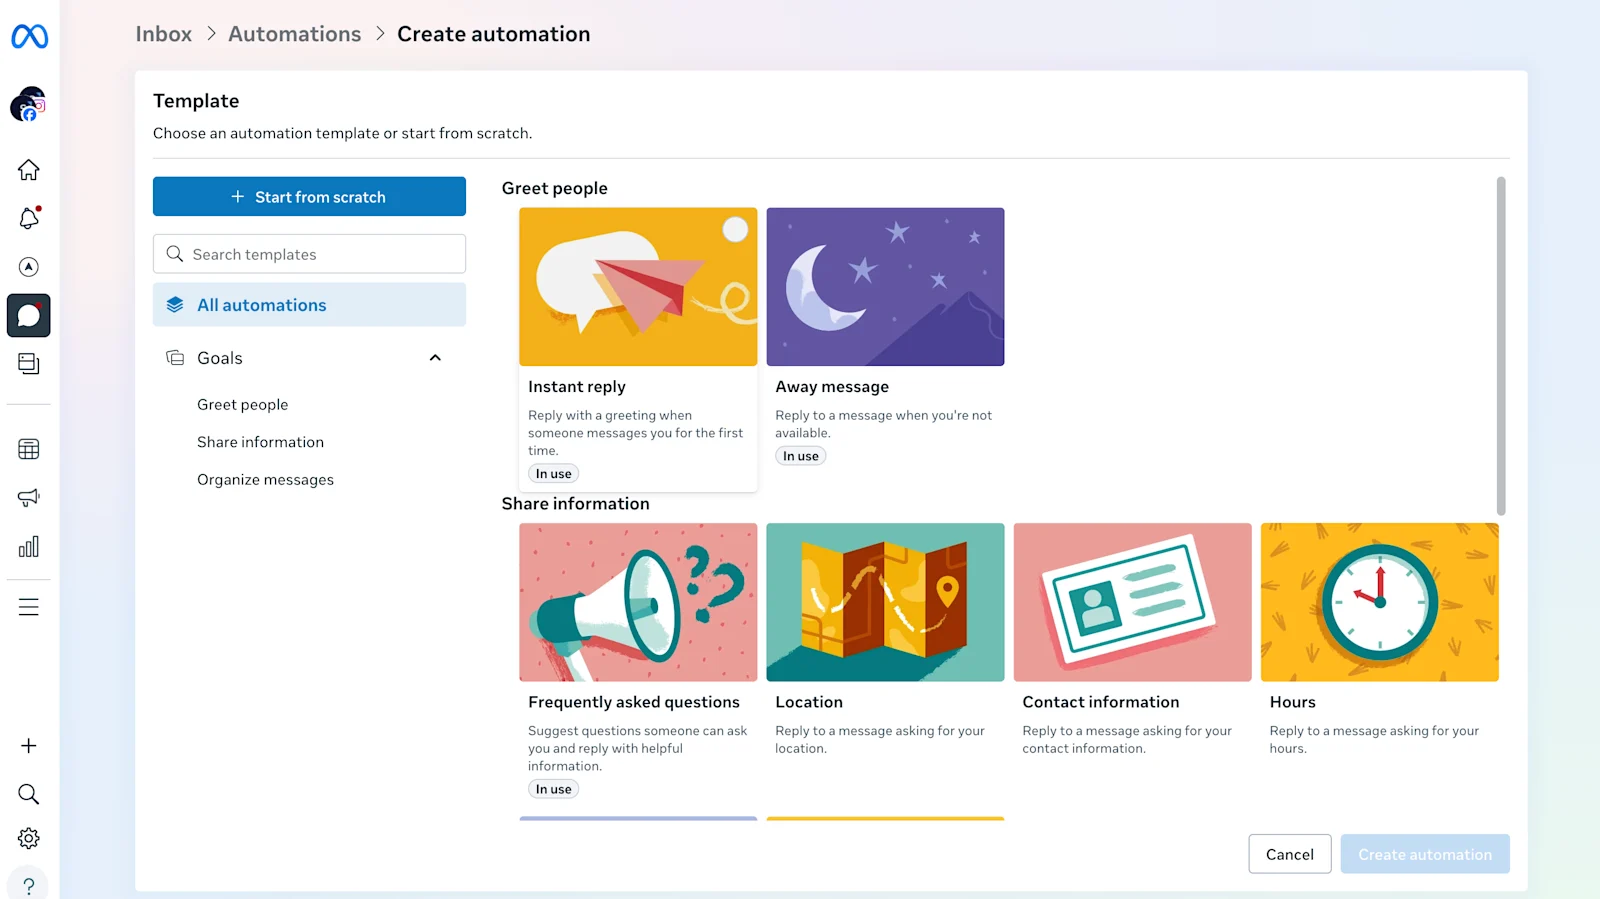Go to Inbox breadcrumb link
This screenshot has height=899, width=1600.
tap(164, 34)
